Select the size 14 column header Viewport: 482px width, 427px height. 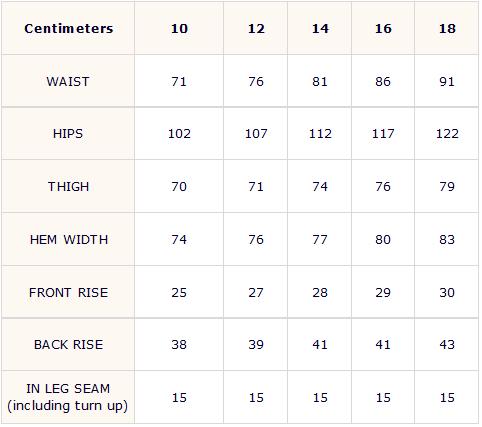[x=320, y=29]
